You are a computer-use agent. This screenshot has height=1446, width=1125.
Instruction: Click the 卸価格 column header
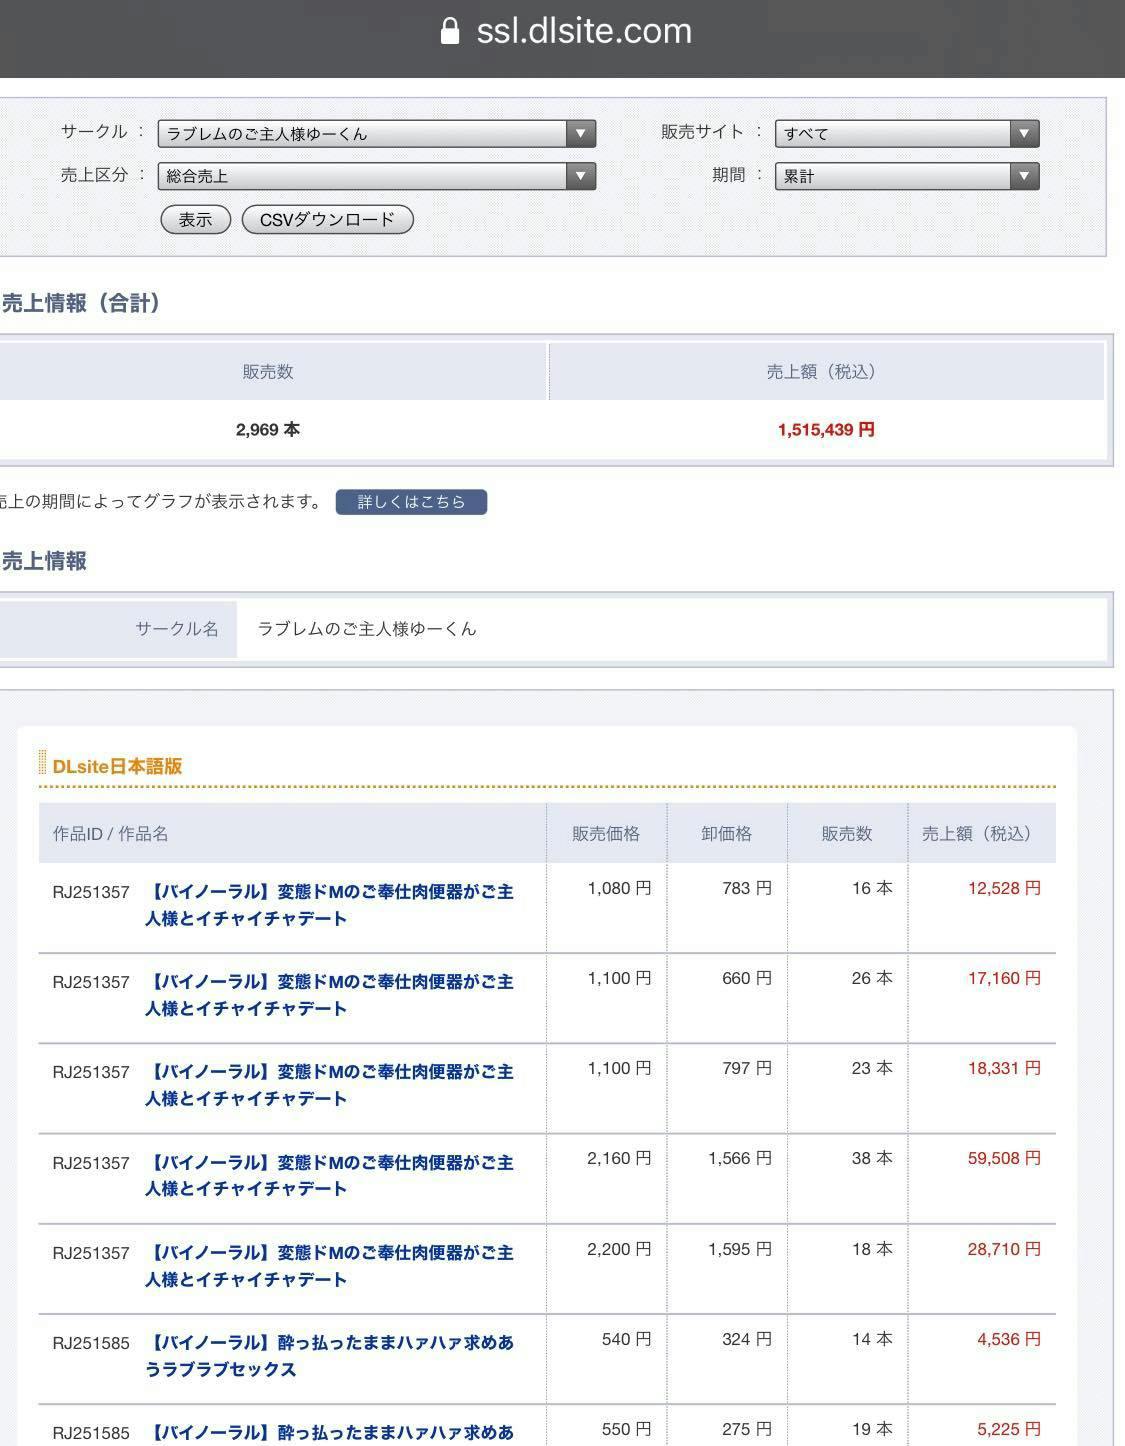pyautogui.click(x=727, y=833)
